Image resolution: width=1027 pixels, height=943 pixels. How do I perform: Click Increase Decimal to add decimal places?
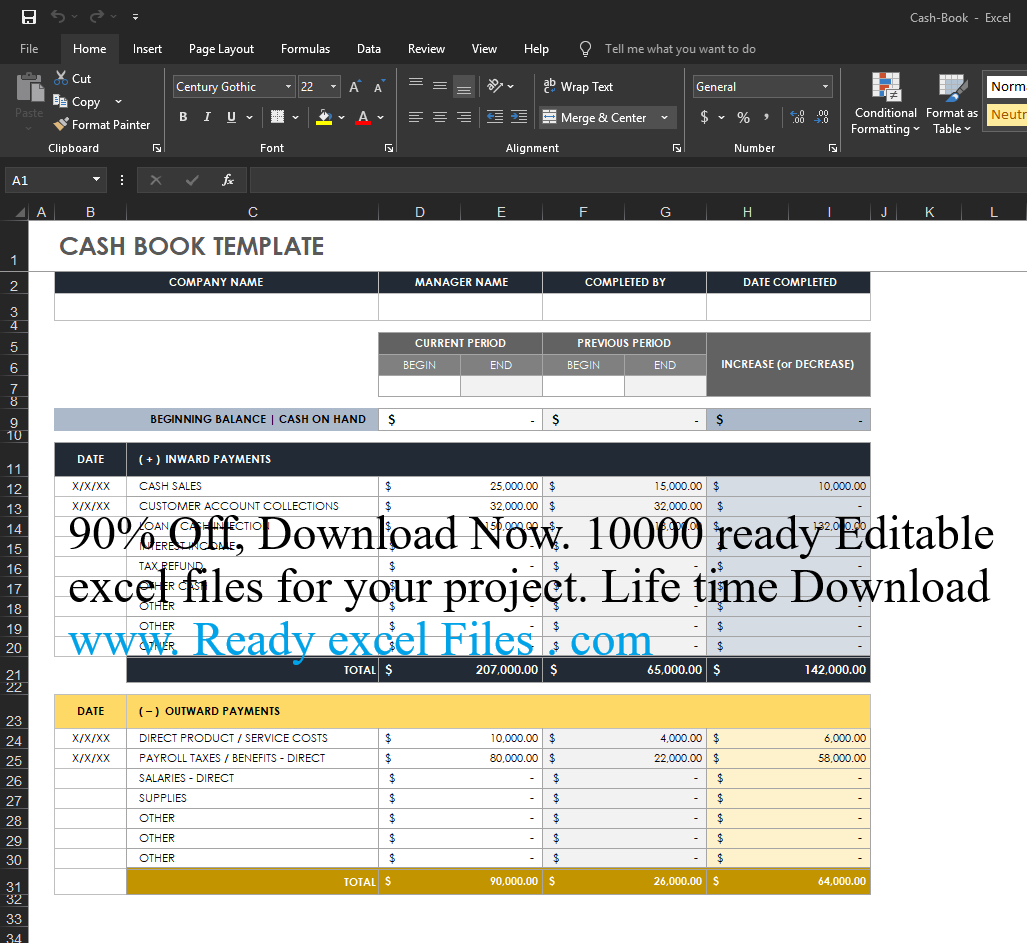[x=798, y=117]
